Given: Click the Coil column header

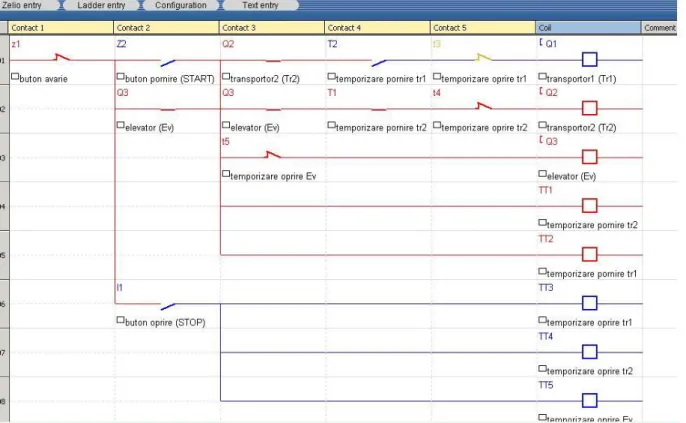Looking at the screenshot, I should (x=588, y=28).
